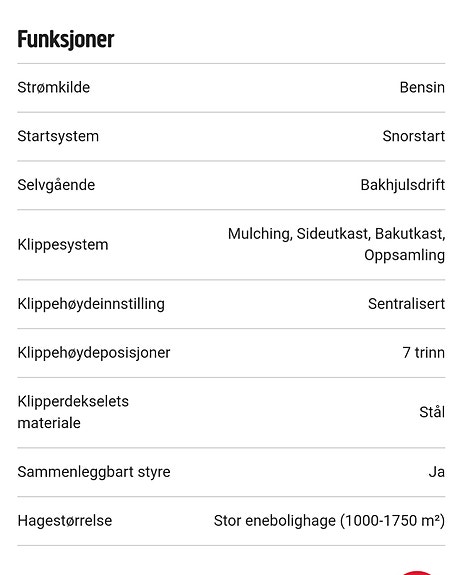This screenshot has height=575, width=463.
Task: Click the Selvgående label
Action: point(56,184)
